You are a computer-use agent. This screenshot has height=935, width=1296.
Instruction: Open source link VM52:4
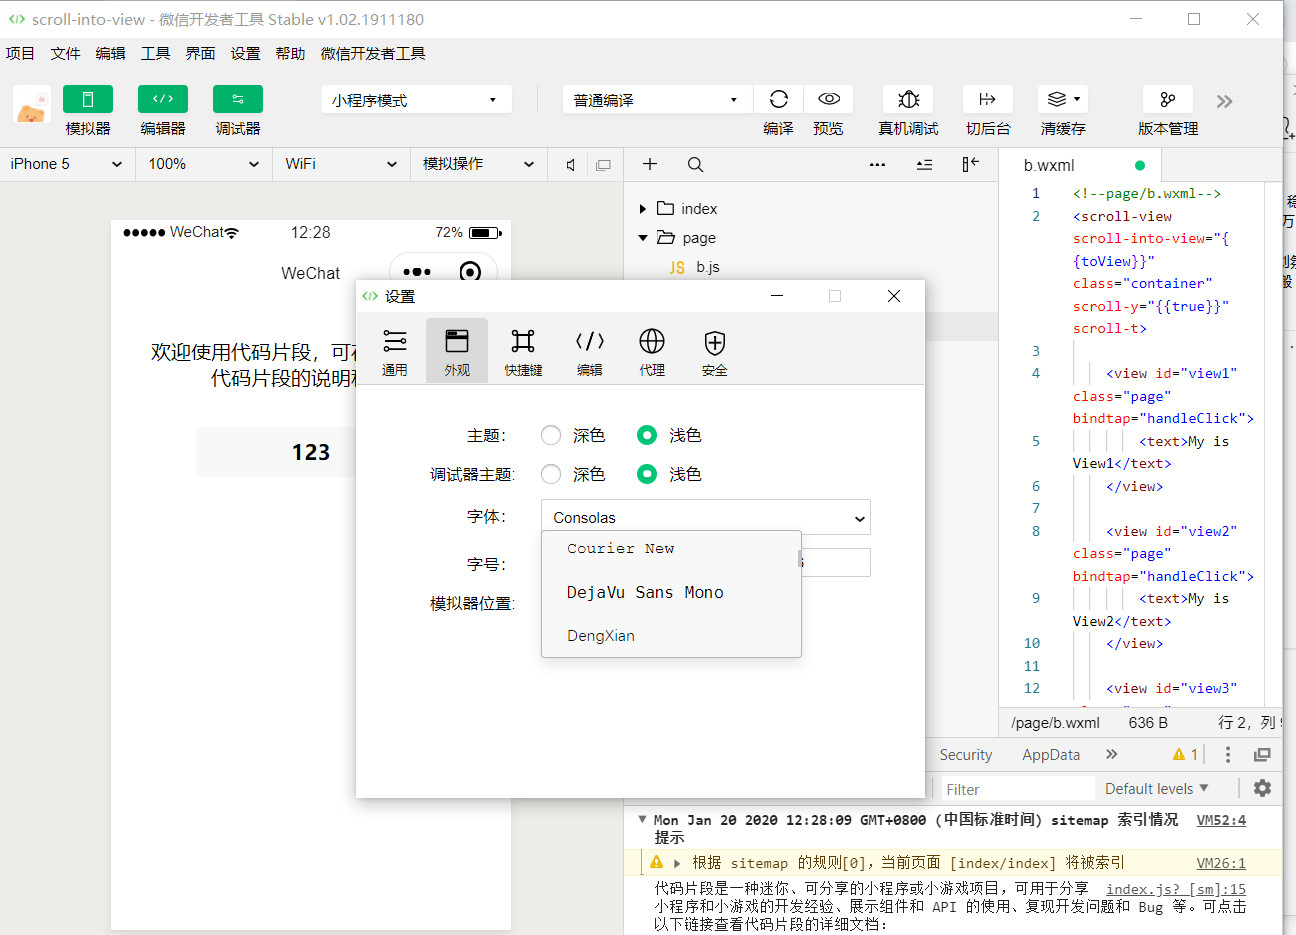point(1221,820)
